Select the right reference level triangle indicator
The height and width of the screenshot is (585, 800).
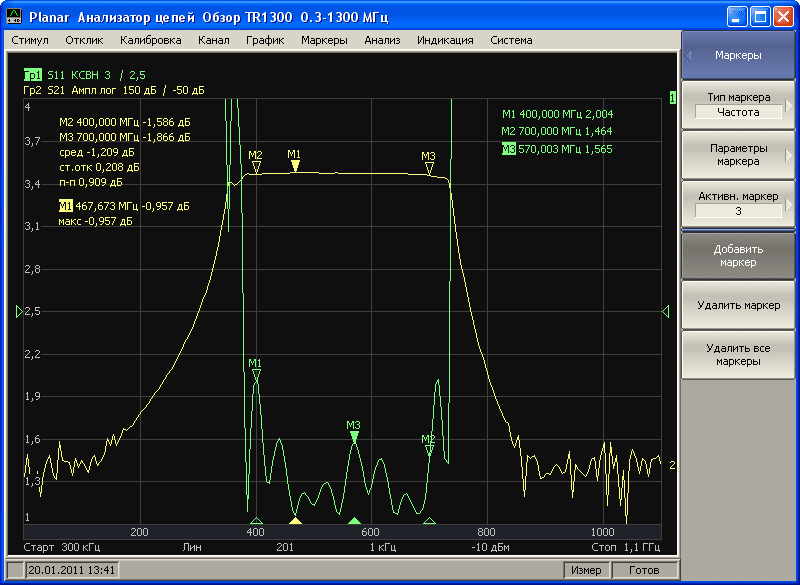[x=666, y=313]
